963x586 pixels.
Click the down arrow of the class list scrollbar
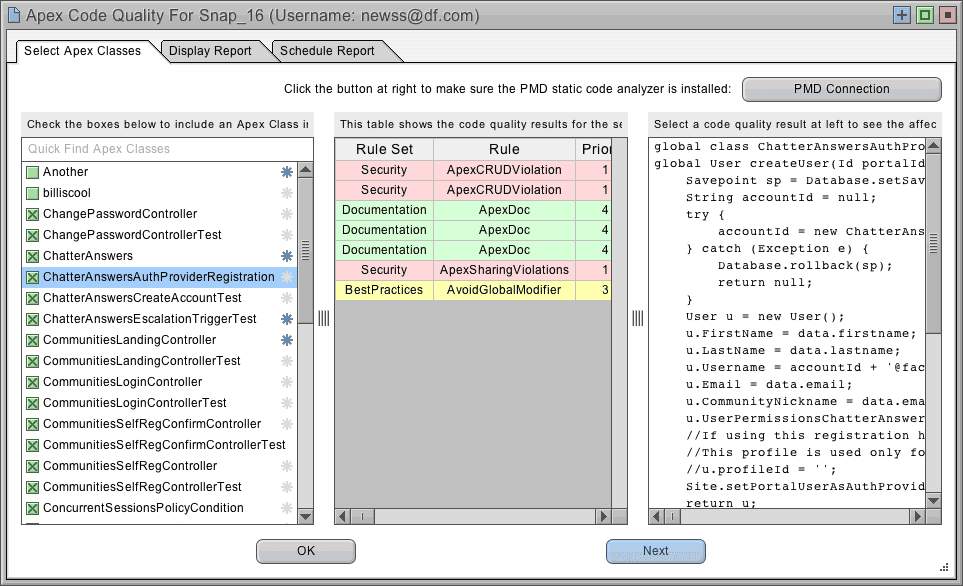pos(305,517)
